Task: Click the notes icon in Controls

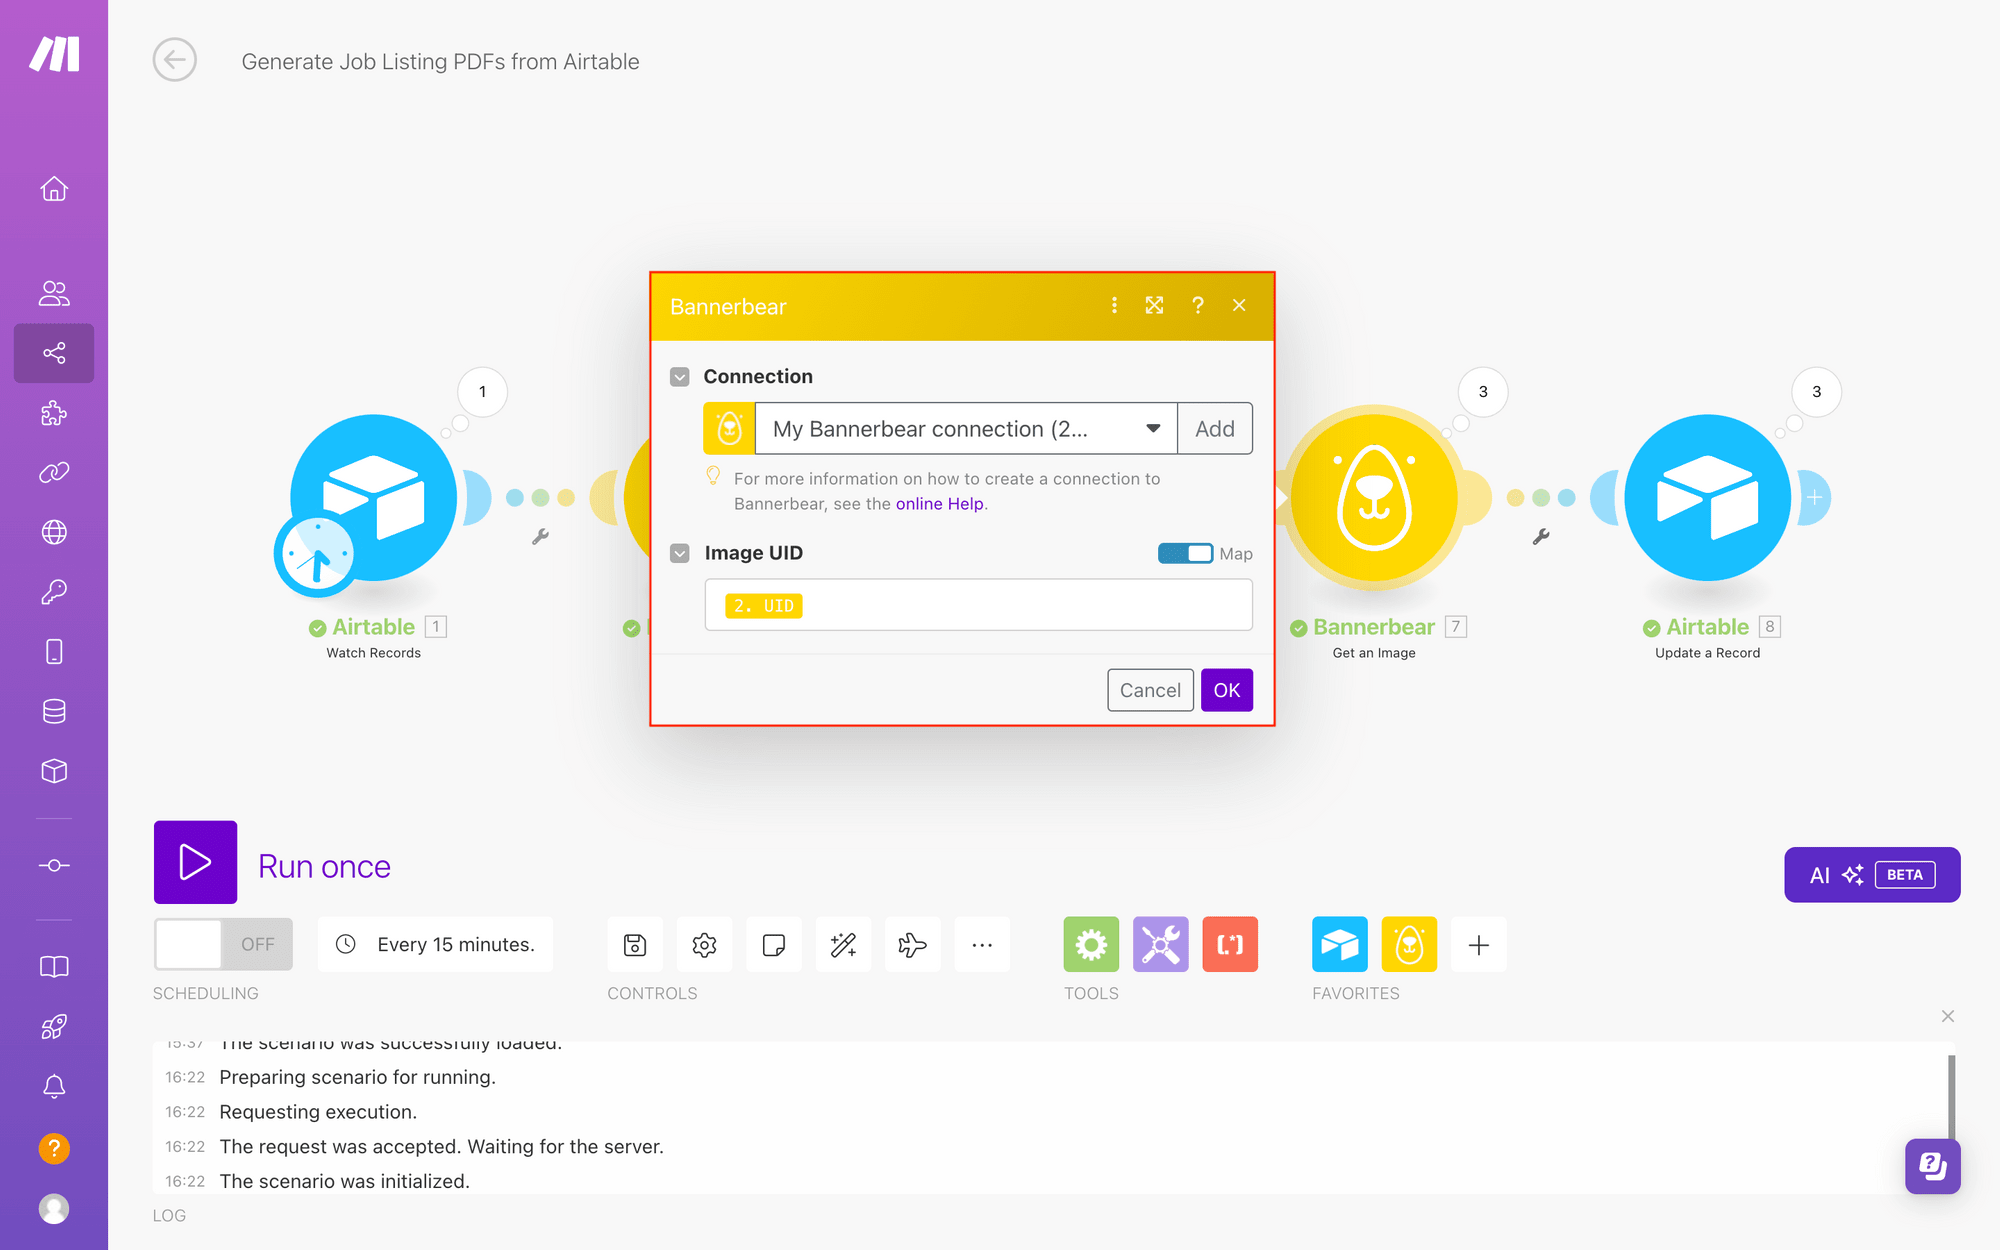Action: pos(774,944)
